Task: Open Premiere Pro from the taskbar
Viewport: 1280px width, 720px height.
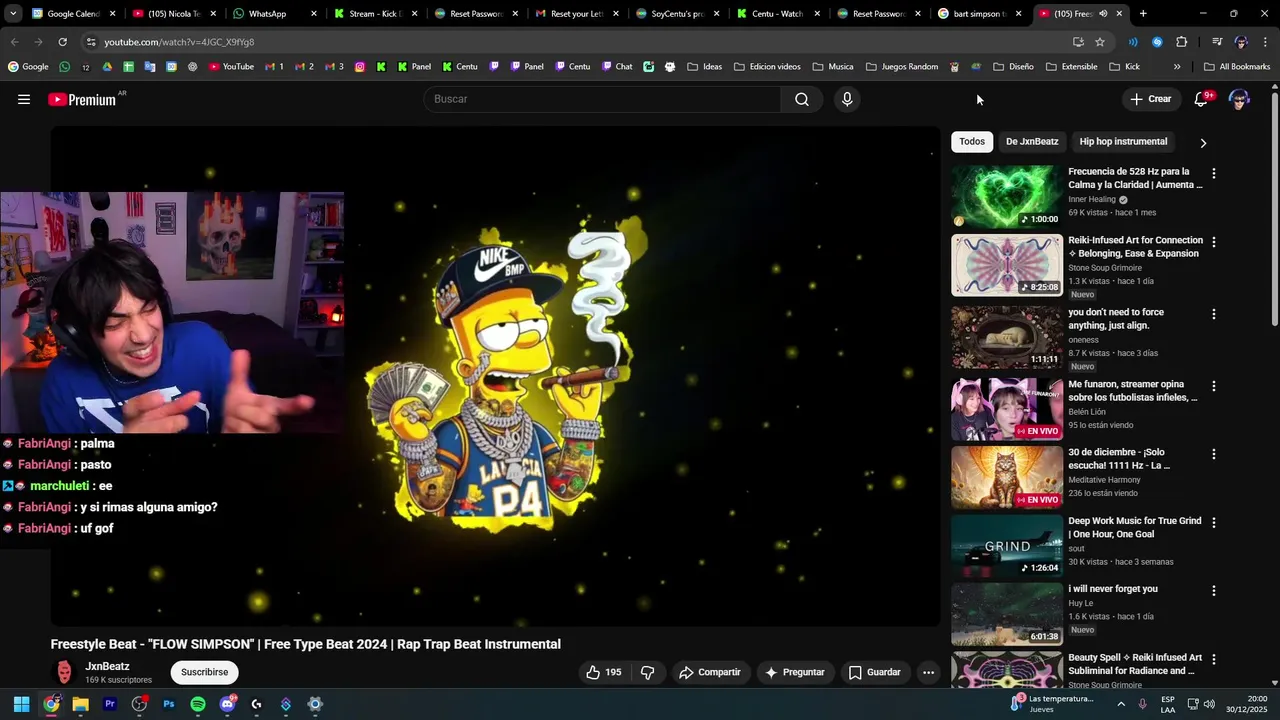Action: click(x=110, y=704)
